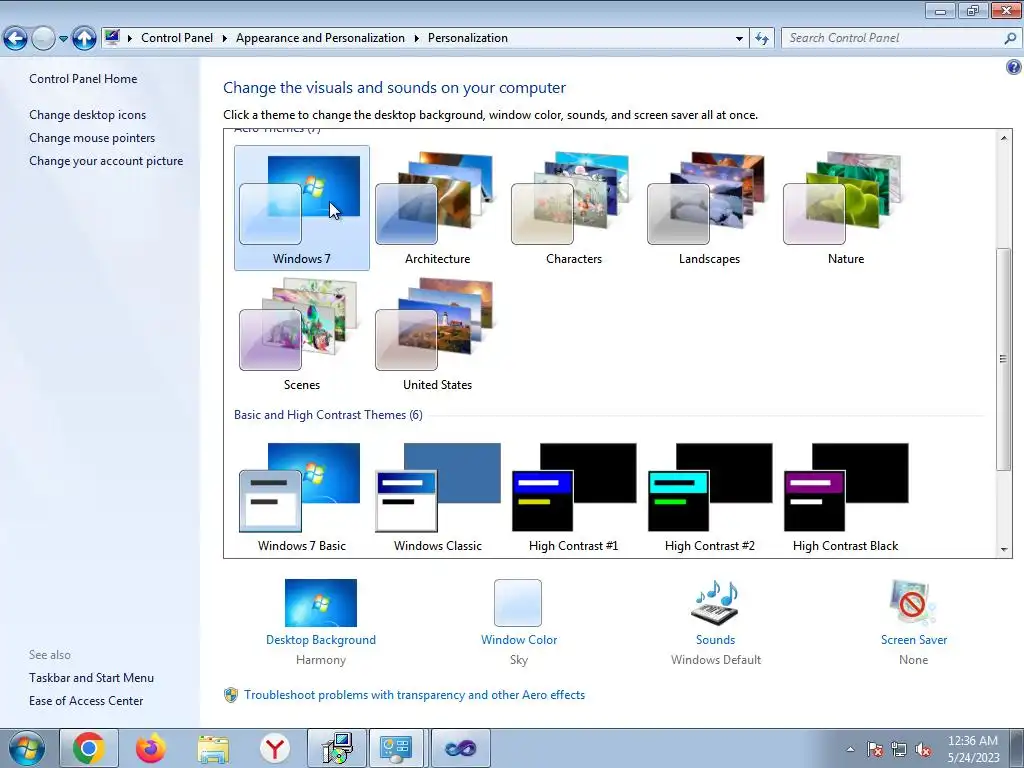Screen dimensions: 1024x768
Task: Apply the Windows Classic theme
Action: (x=438, y=498)
